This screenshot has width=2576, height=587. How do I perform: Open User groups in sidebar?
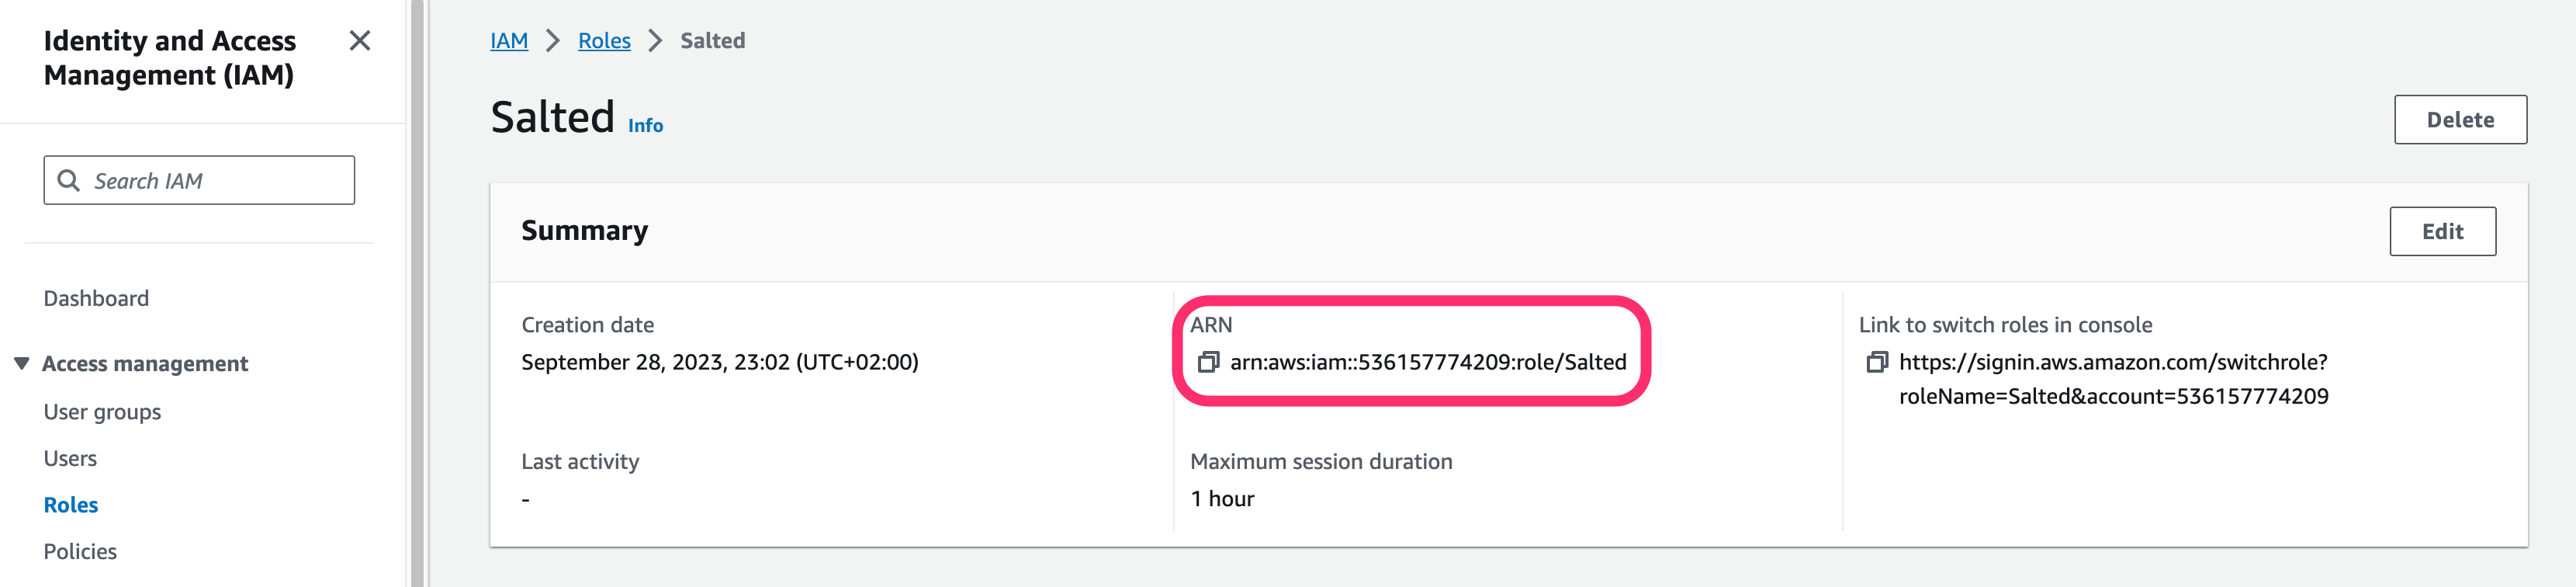point(102,412)
